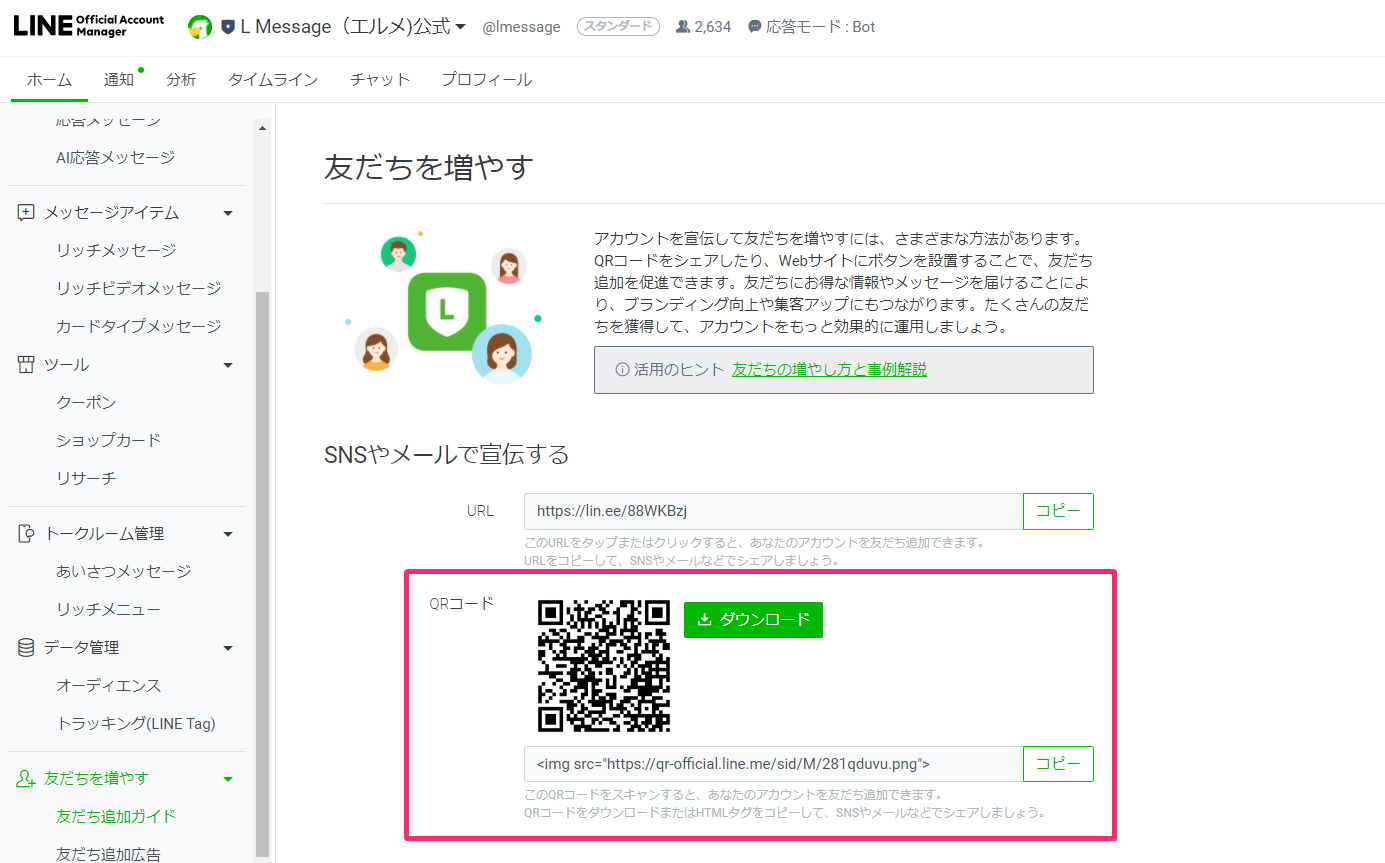Open リサーチ in sidebar

pyautogui.click(x=86, y=478)
